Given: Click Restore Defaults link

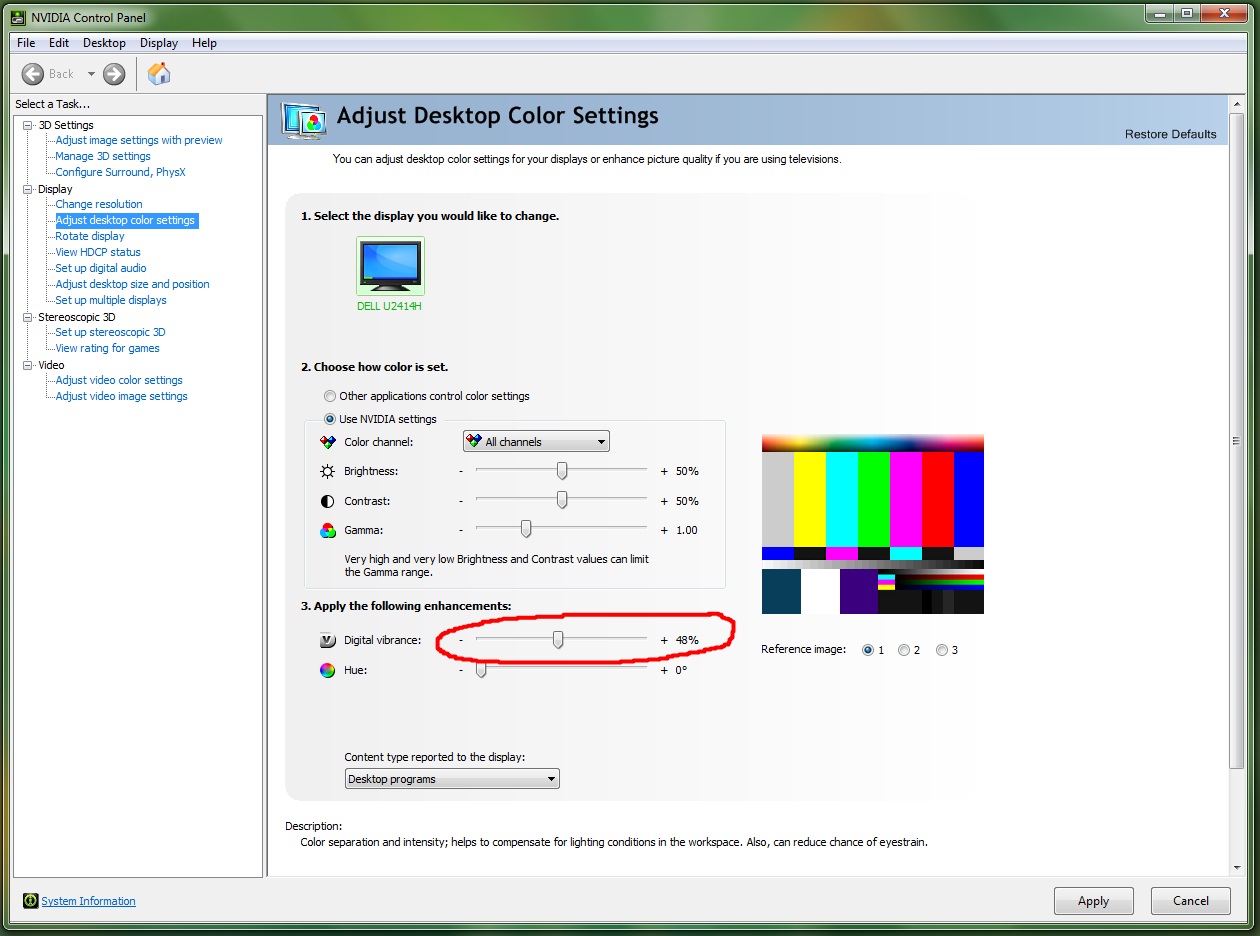Looking at the screenshot, I should [x=1171, y=134].
